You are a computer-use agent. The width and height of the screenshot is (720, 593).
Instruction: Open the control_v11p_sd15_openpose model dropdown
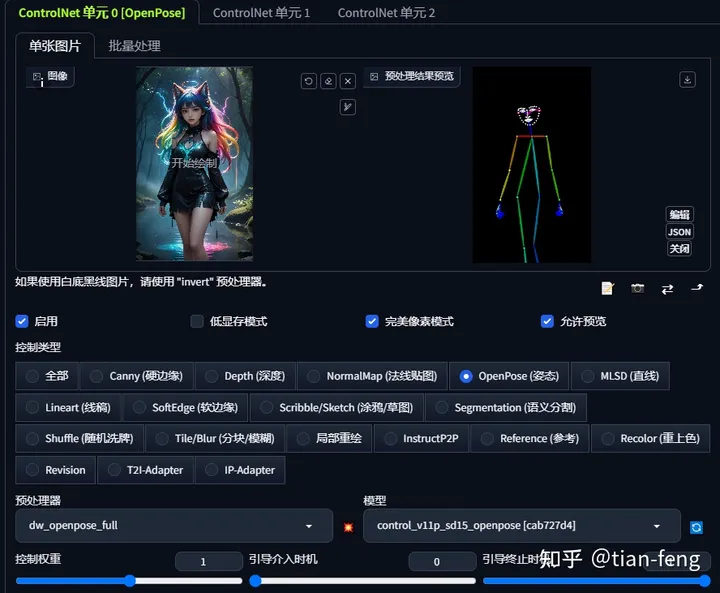coord(522,525)
